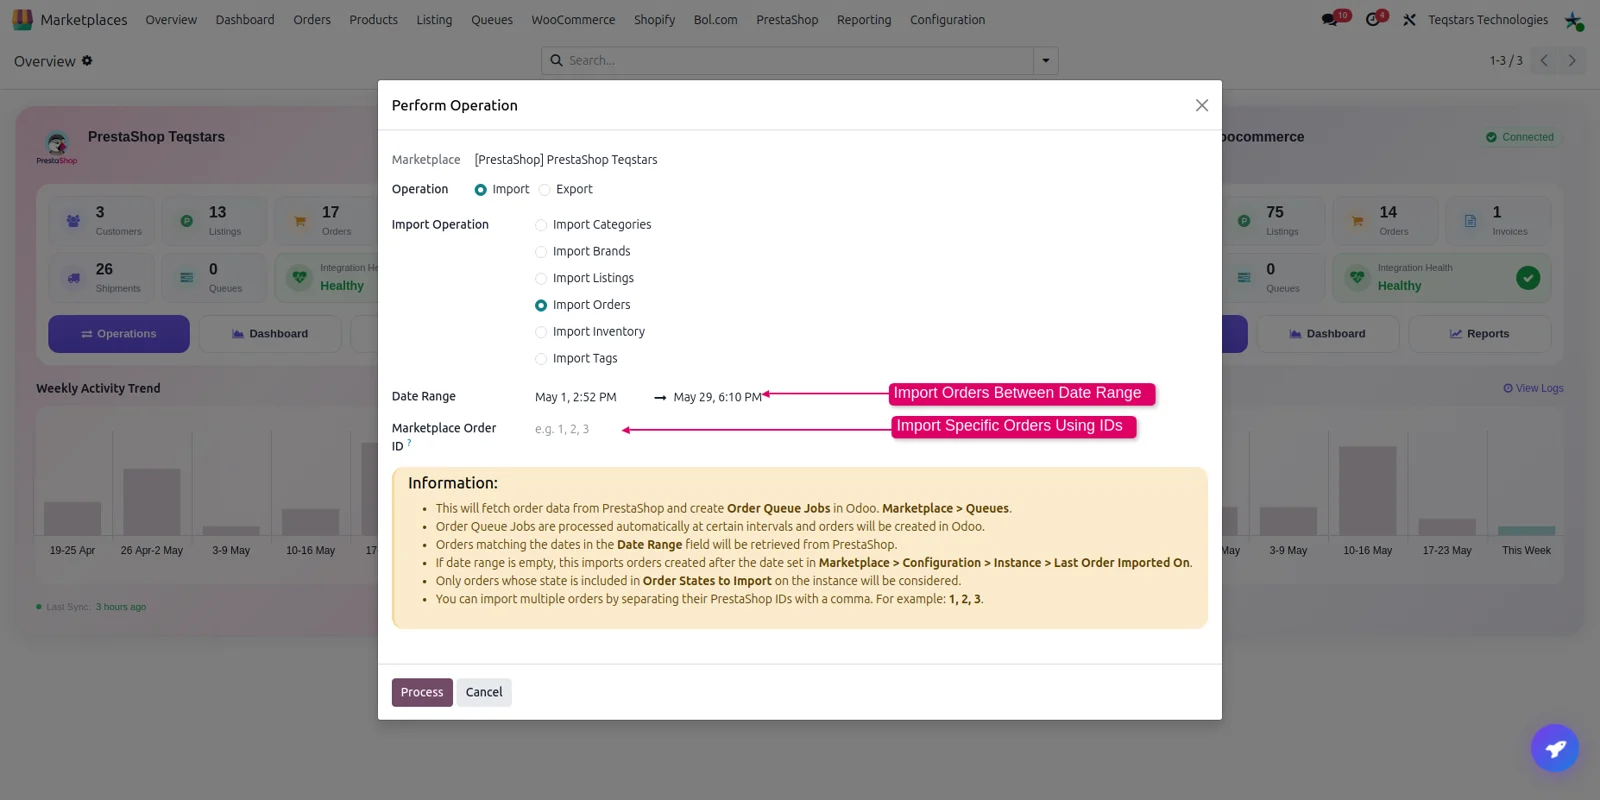1600x800 pixels.
Task: Go to next page arrow
Action: [1572, 61]
